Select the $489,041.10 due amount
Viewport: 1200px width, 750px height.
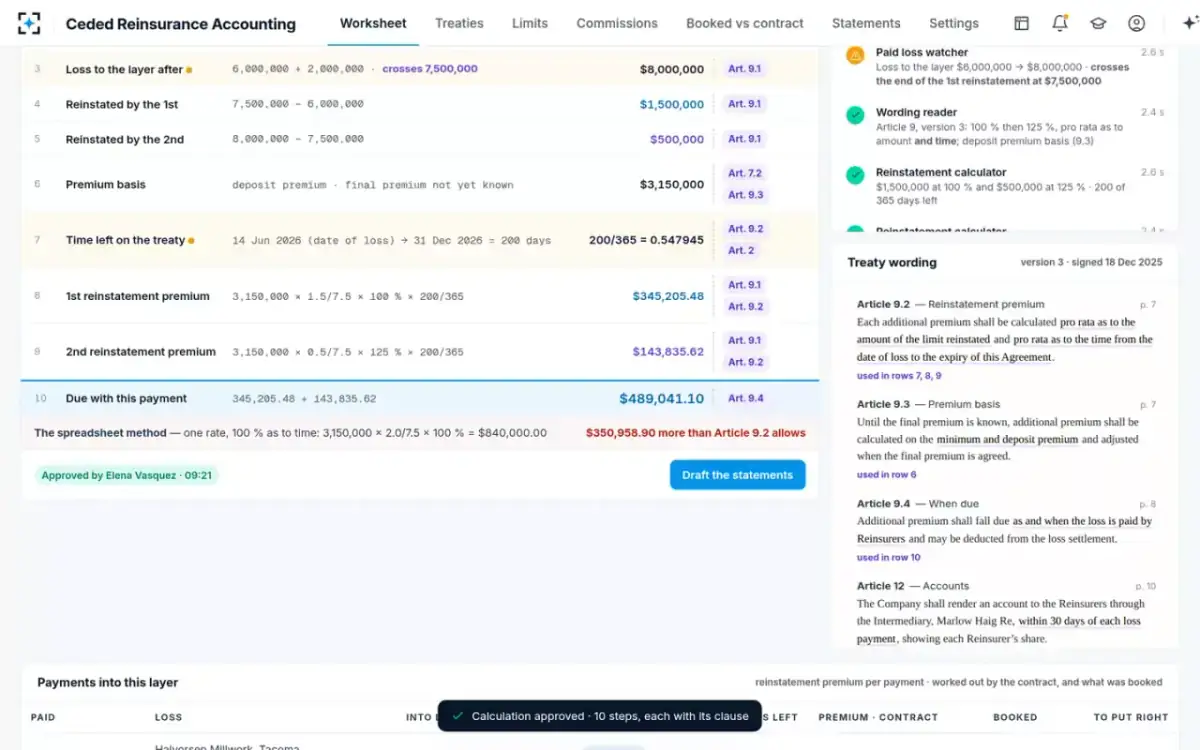661,398
